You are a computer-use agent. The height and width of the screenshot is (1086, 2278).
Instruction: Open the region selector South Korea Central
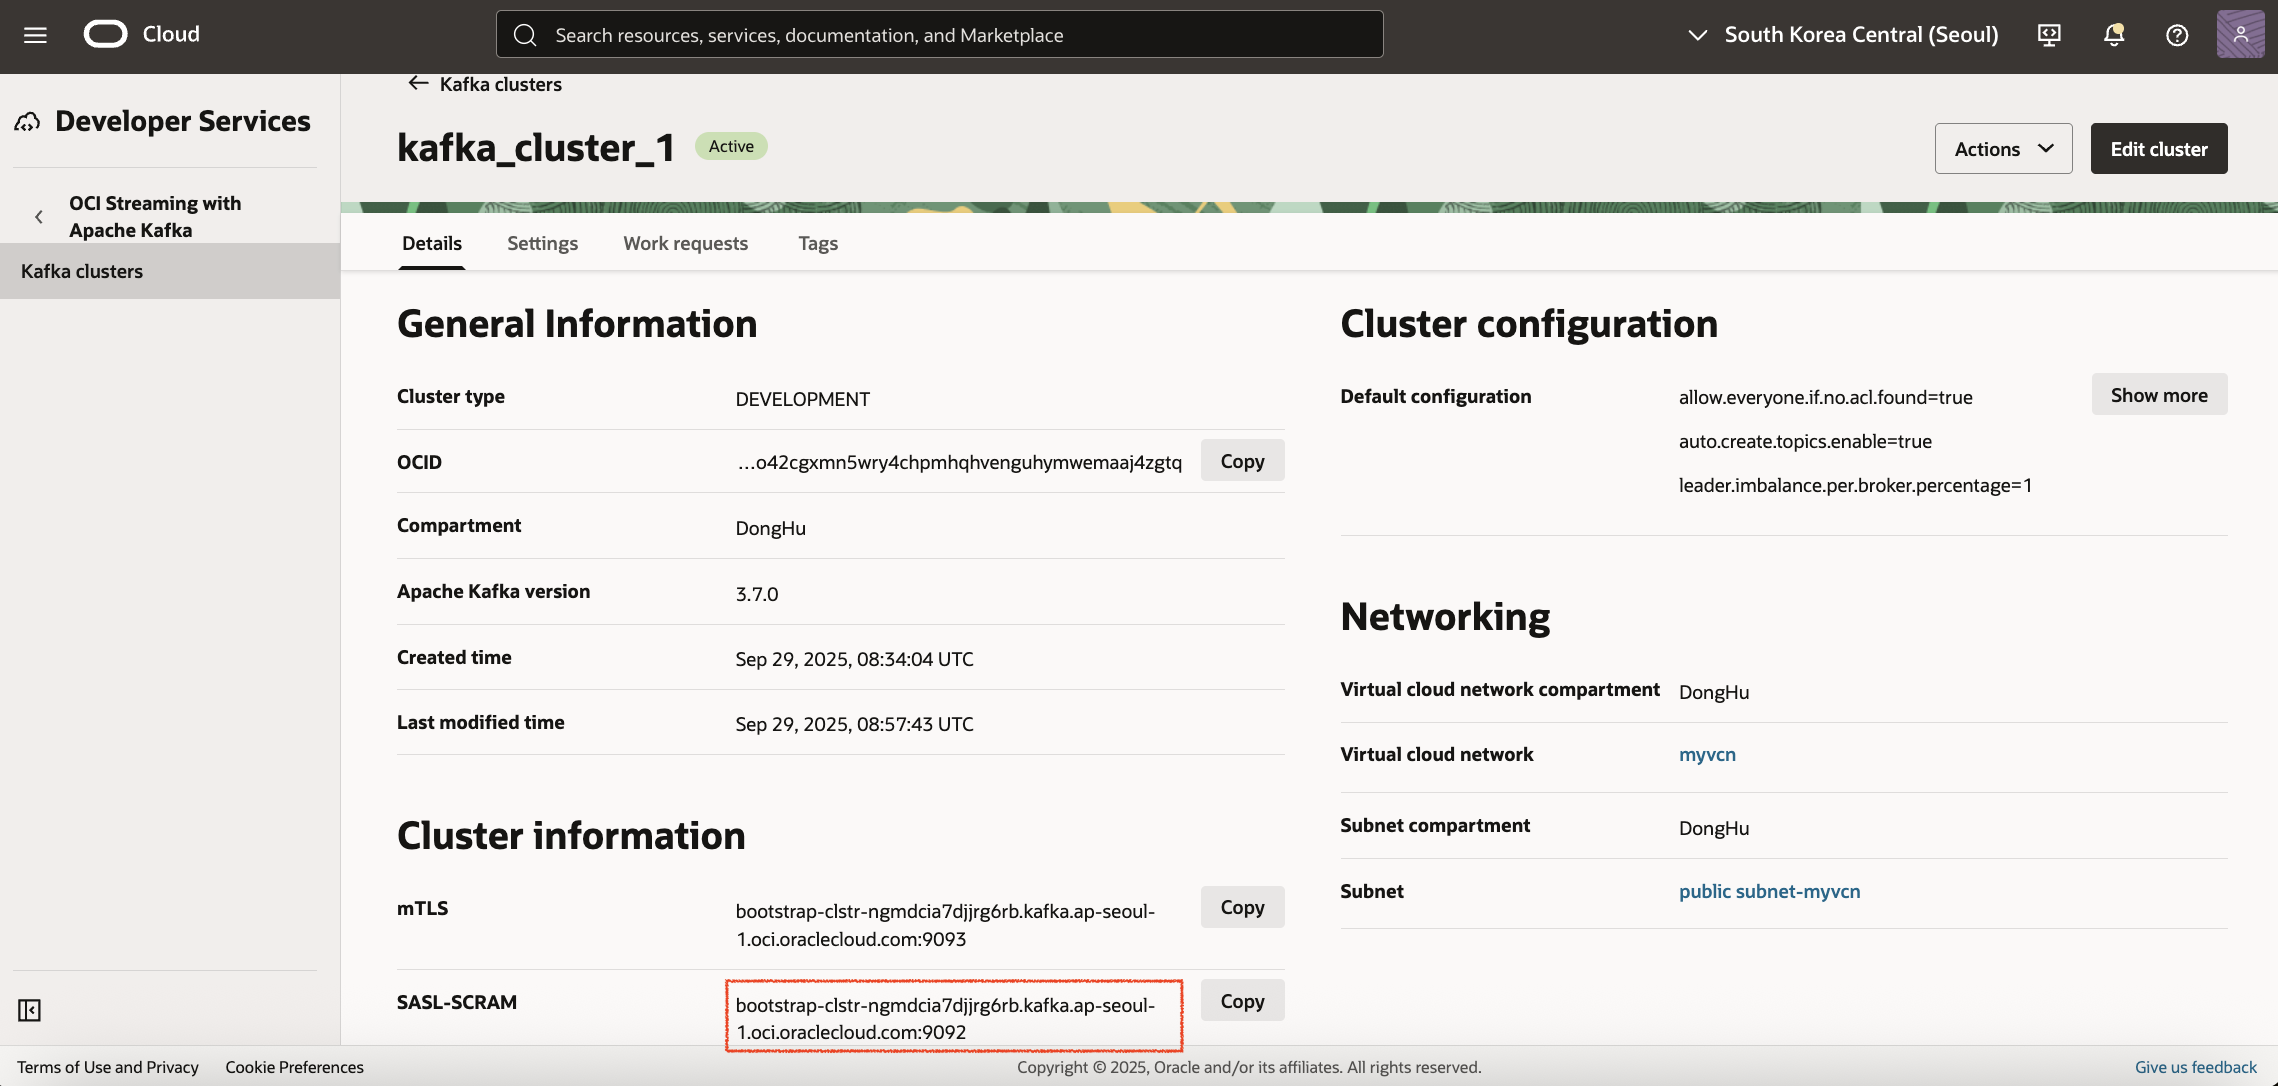click(1843, 35)
